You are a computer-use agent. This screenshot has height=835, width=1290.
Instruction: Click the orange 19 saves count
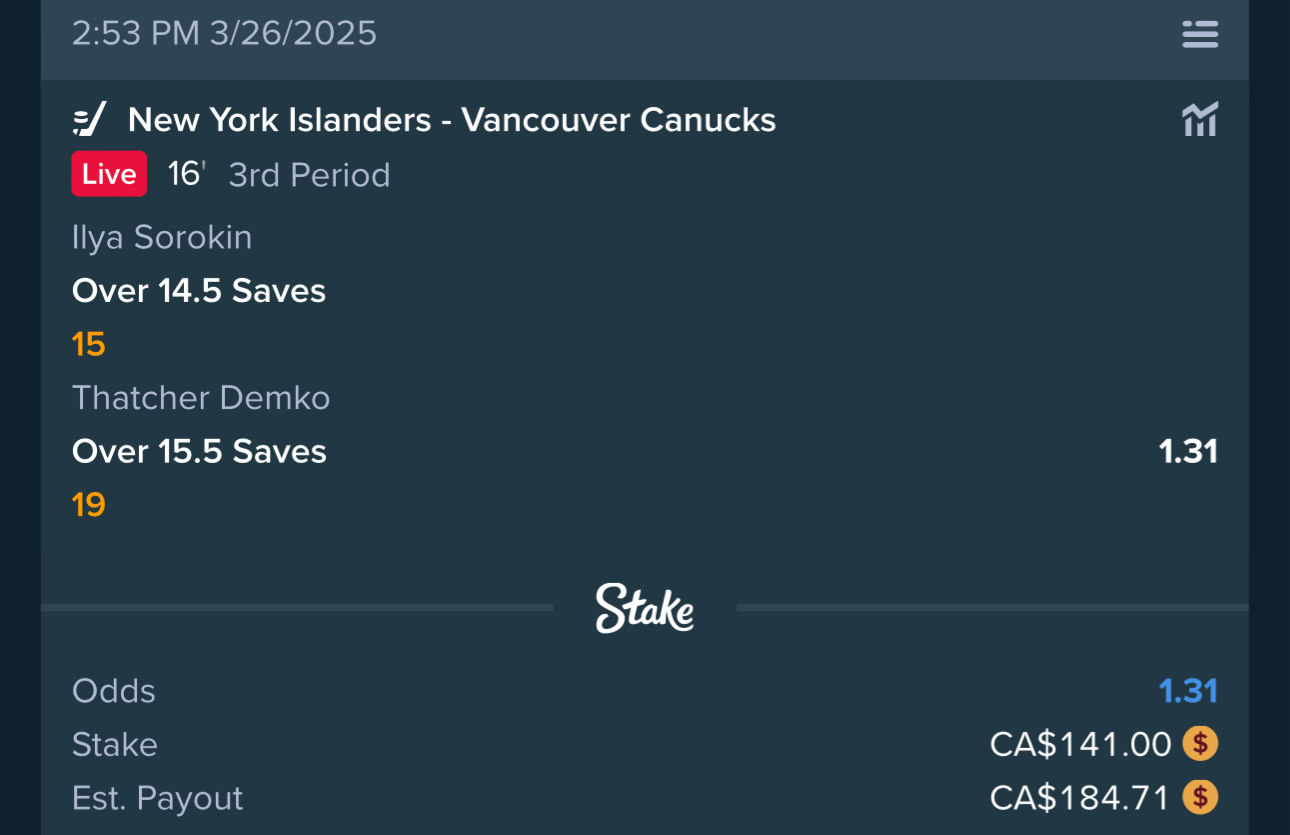coord(89,504)
